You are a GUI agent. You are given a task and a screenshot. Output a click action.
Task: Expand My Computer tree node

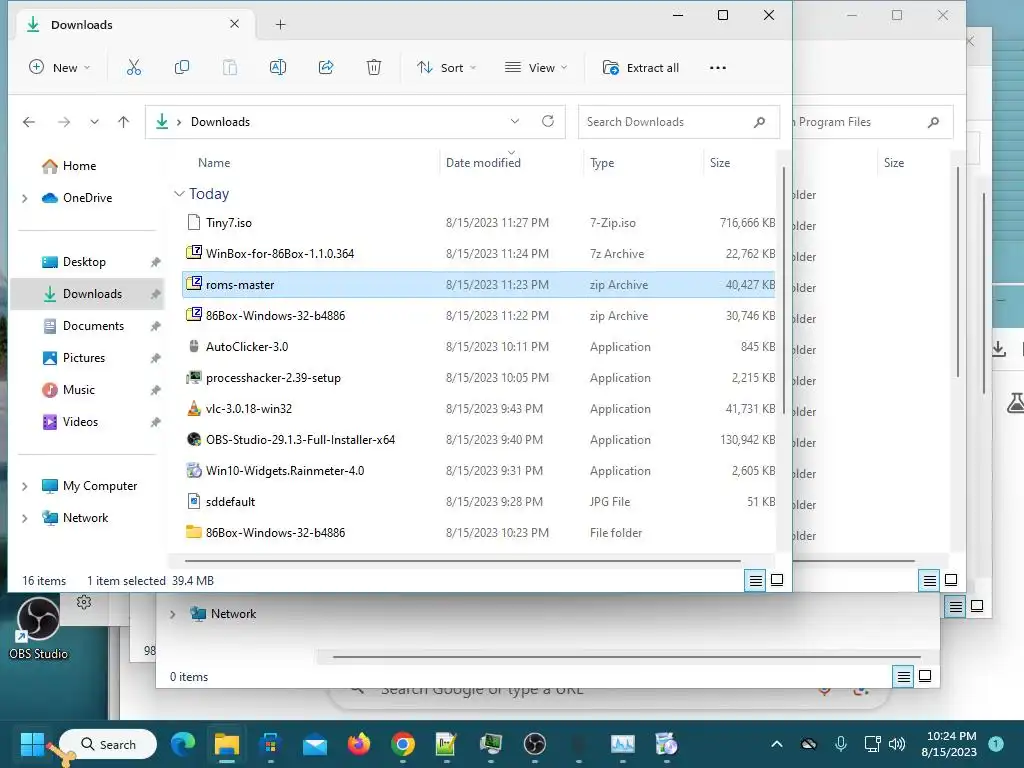(25, 486)
